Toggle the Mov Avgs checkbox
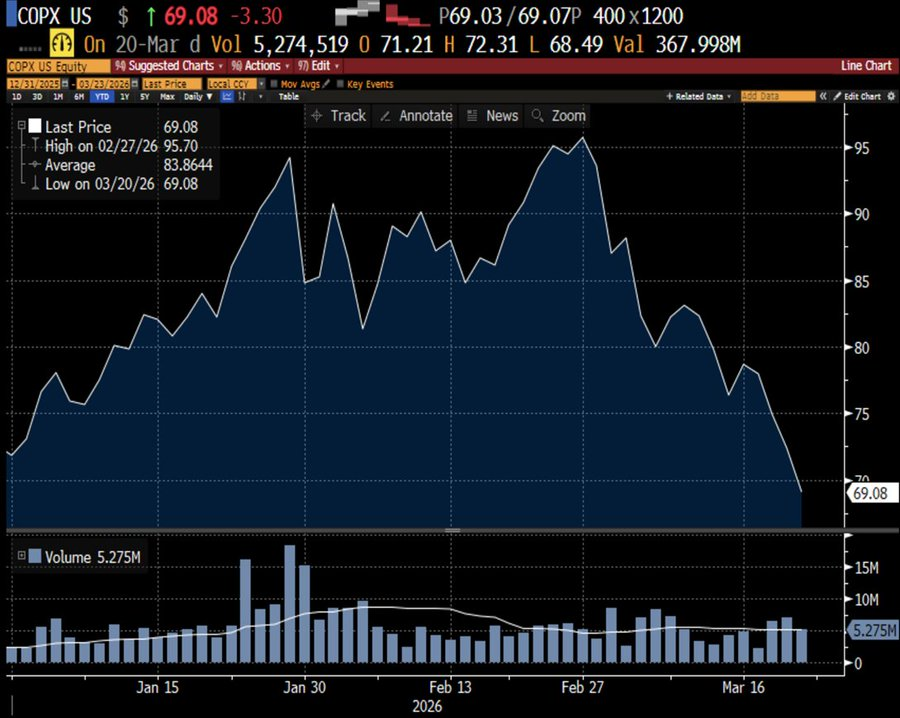 [x=274, y=84]
